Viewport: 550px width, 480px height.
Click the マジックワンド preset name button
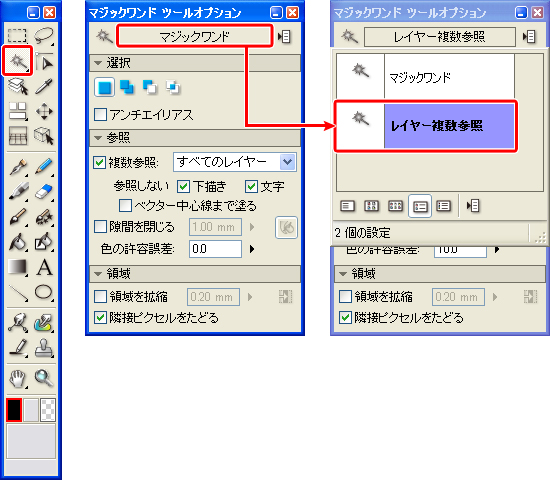(x=195, y=36)
